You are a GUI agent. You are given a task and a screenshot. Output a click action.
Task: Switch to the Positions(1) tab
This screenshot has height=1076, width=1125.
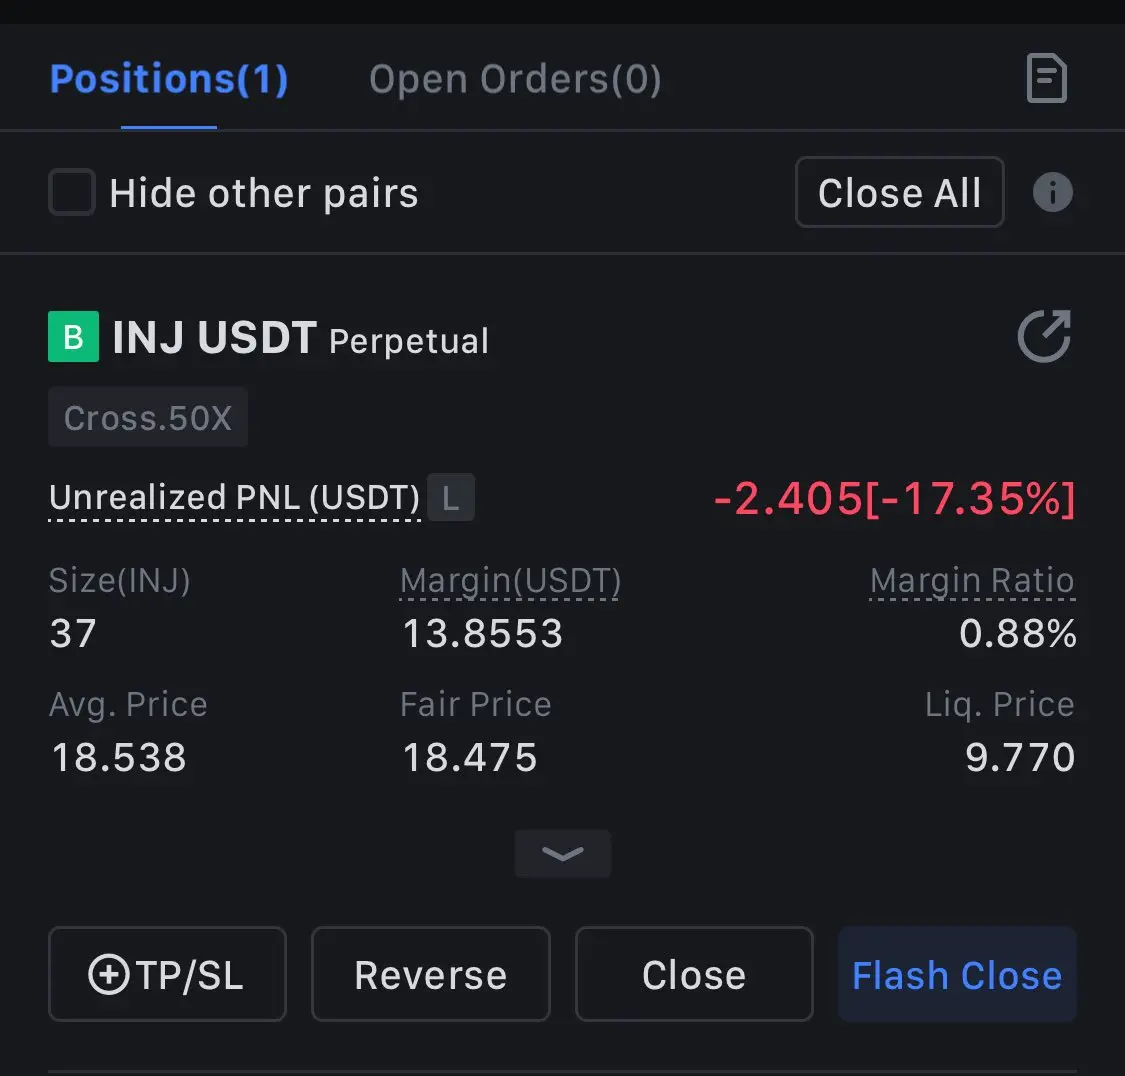coord(169,80)
